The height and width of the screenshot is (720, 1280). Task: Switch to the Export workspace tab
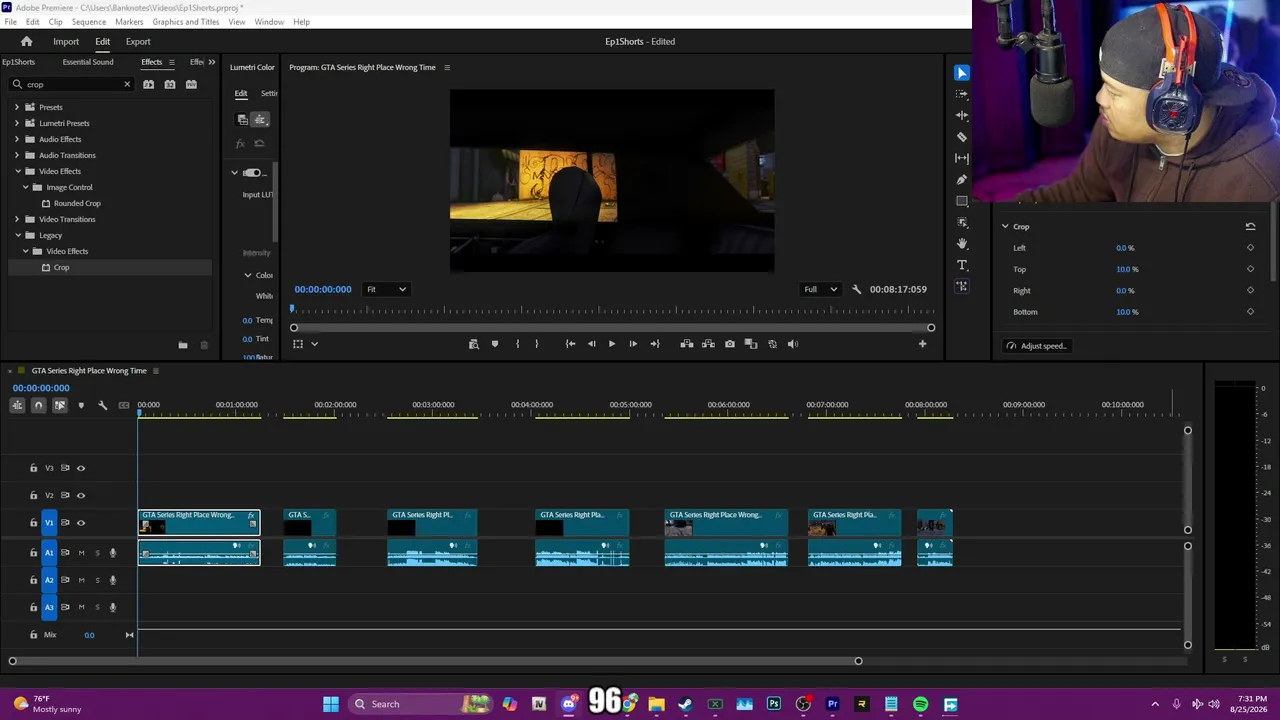(138, 42)
